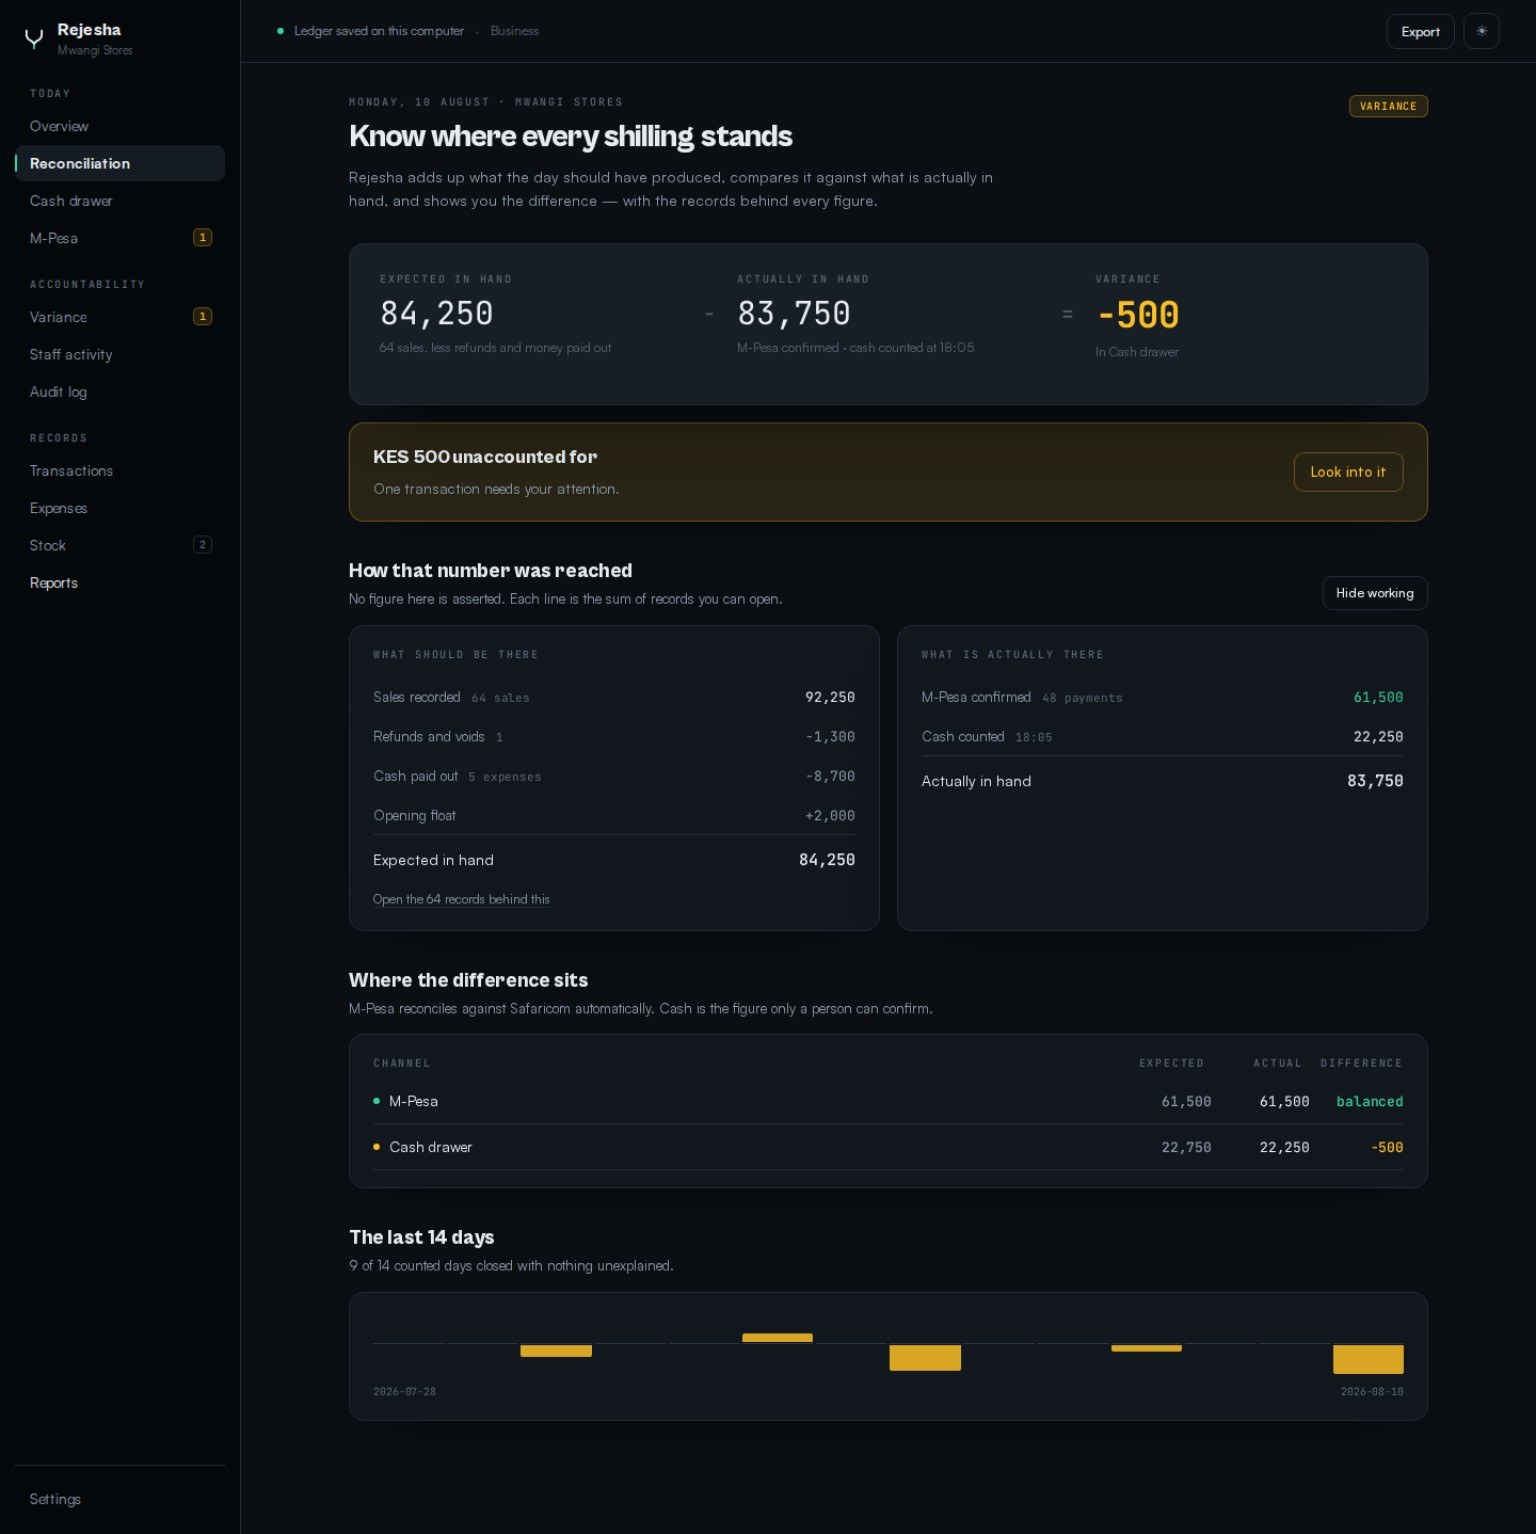Open Cash drawer section
The height and width of the screenshot is (1534, 1536).
(119, 201)
